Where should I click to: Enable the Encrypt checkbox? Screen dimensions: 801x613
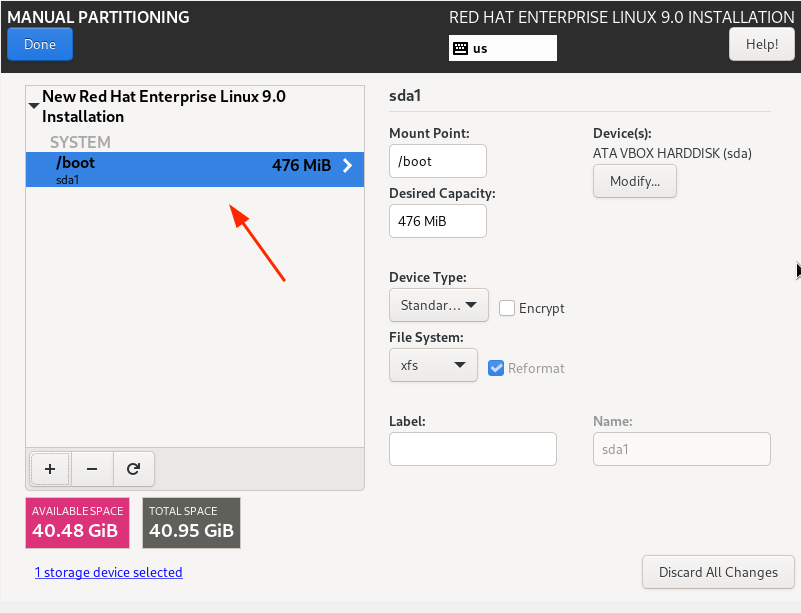(507, 308)
